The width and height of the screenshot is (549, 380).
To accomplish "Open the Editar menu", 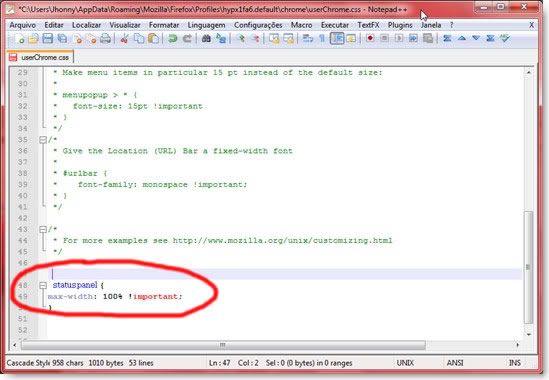I will point(54,25).
